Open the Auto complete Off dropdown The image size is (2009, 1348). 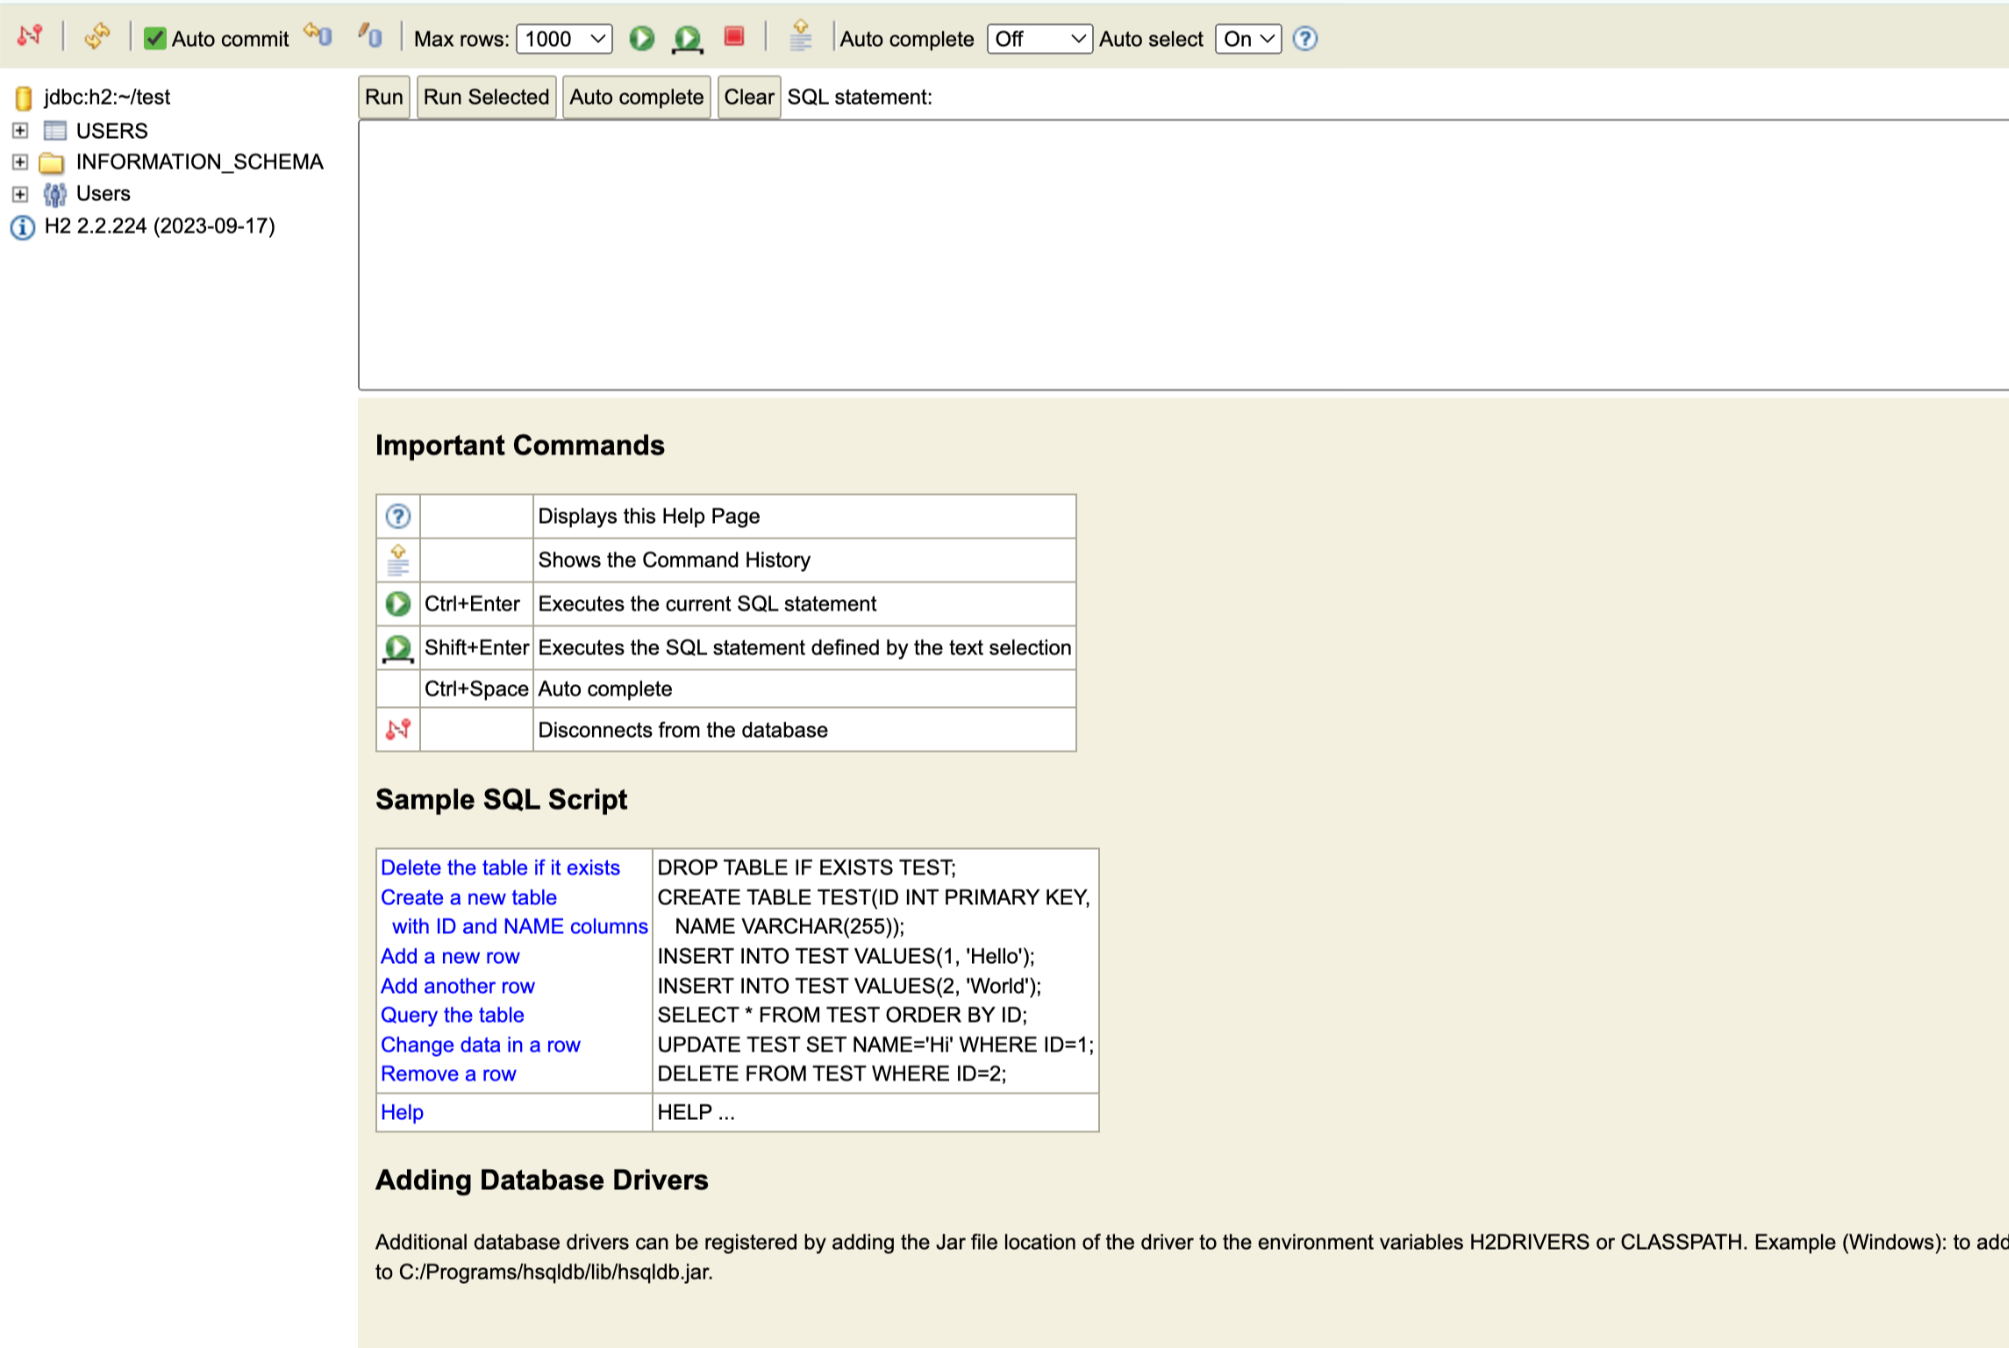tap(1038, 39)
